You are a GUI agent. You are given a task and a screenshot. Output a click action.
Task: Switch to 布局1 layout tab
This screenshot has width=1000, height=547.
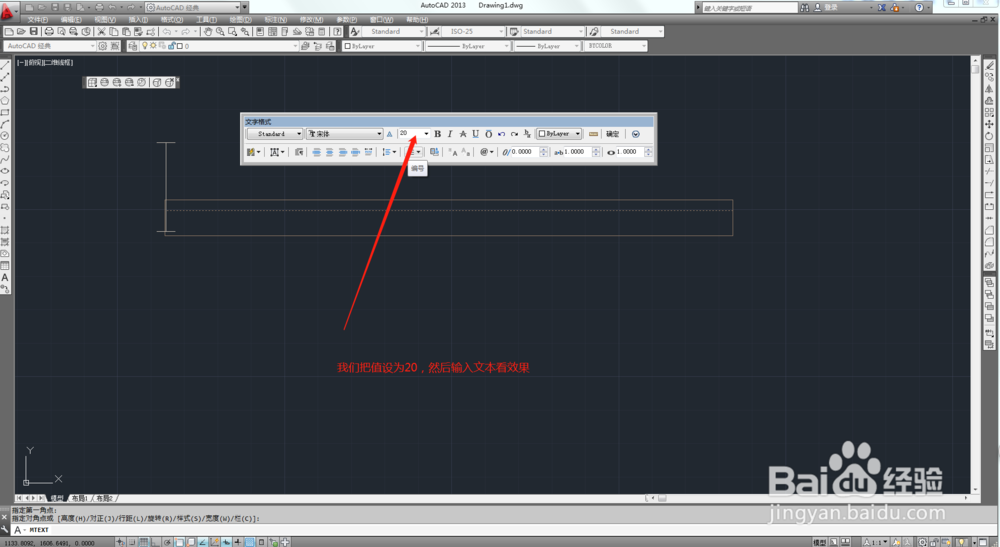[79, 498]
